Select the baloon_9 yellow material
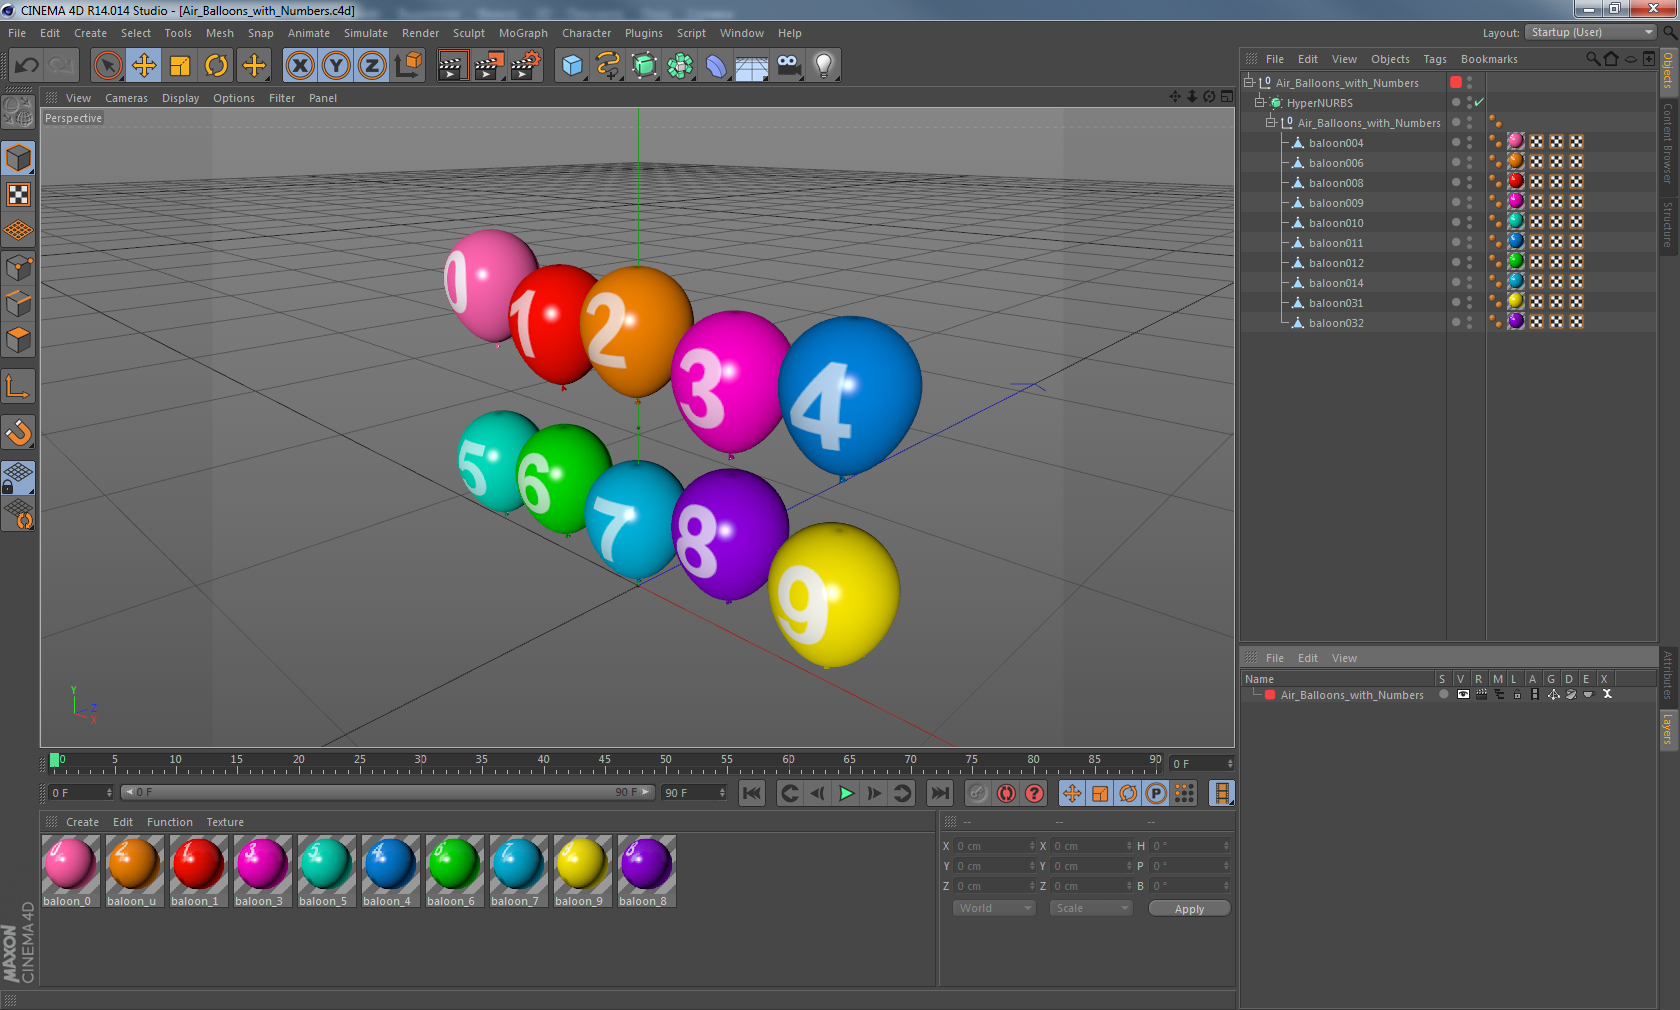Screen dimensions: 1680x1010 (x=582, y=871)
